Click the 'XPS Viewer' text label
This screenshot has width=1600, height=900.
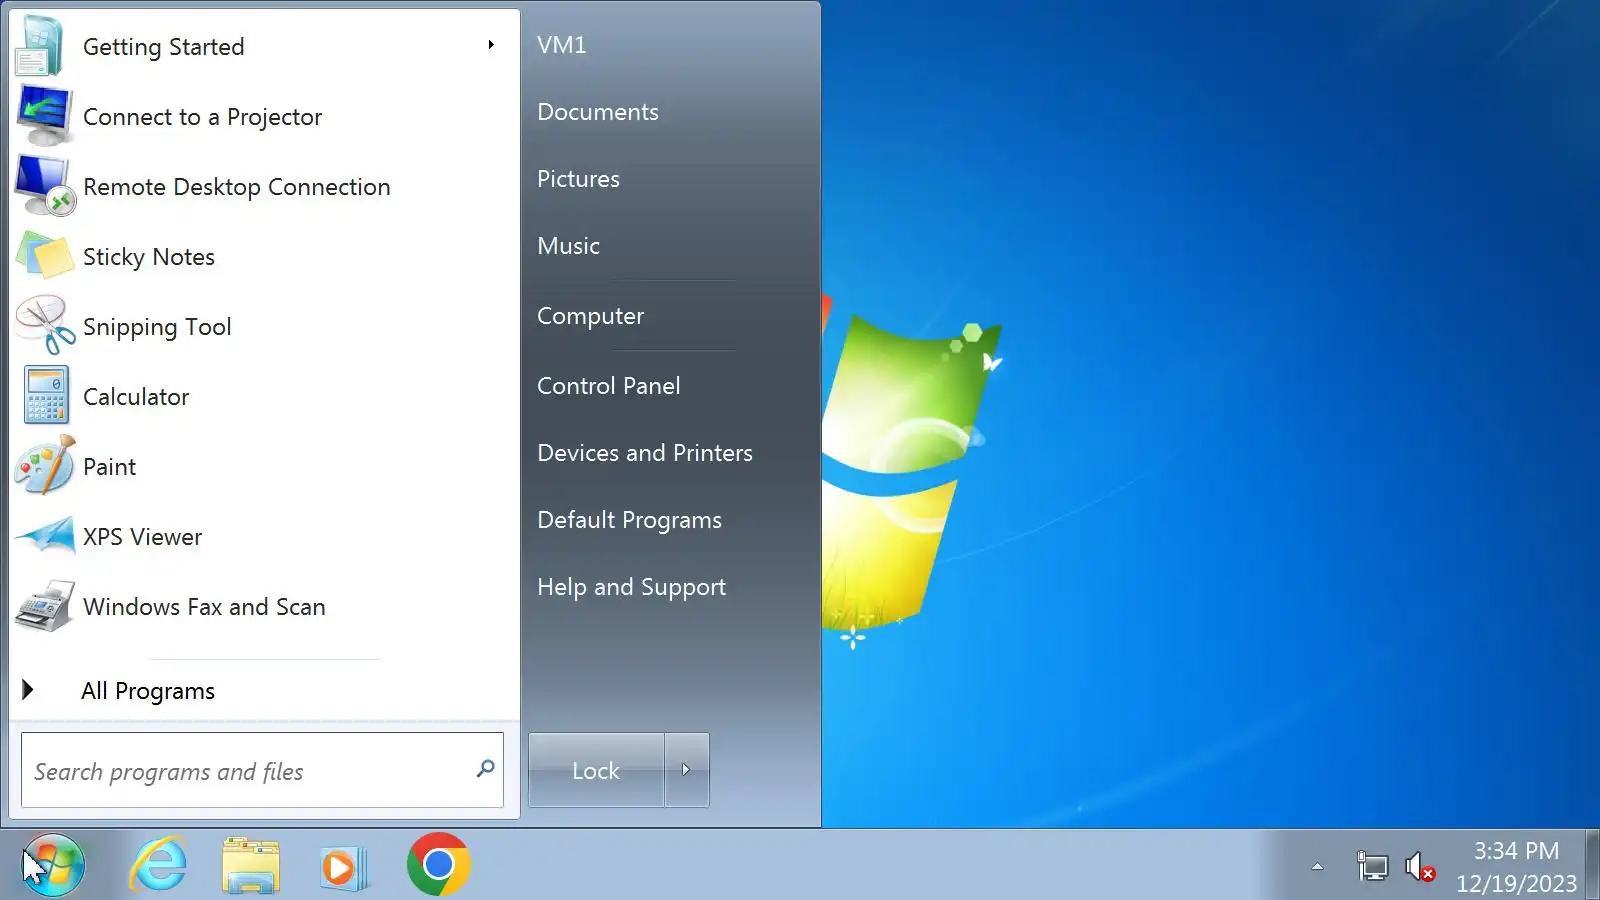142,537
